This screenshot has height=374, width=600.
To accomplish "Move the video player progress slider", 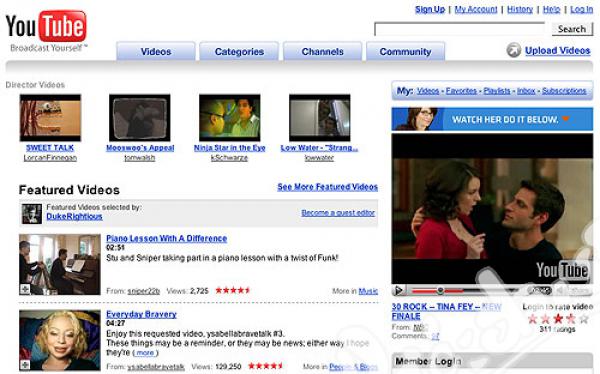I will pyautogui.click(x=441, y=291).
